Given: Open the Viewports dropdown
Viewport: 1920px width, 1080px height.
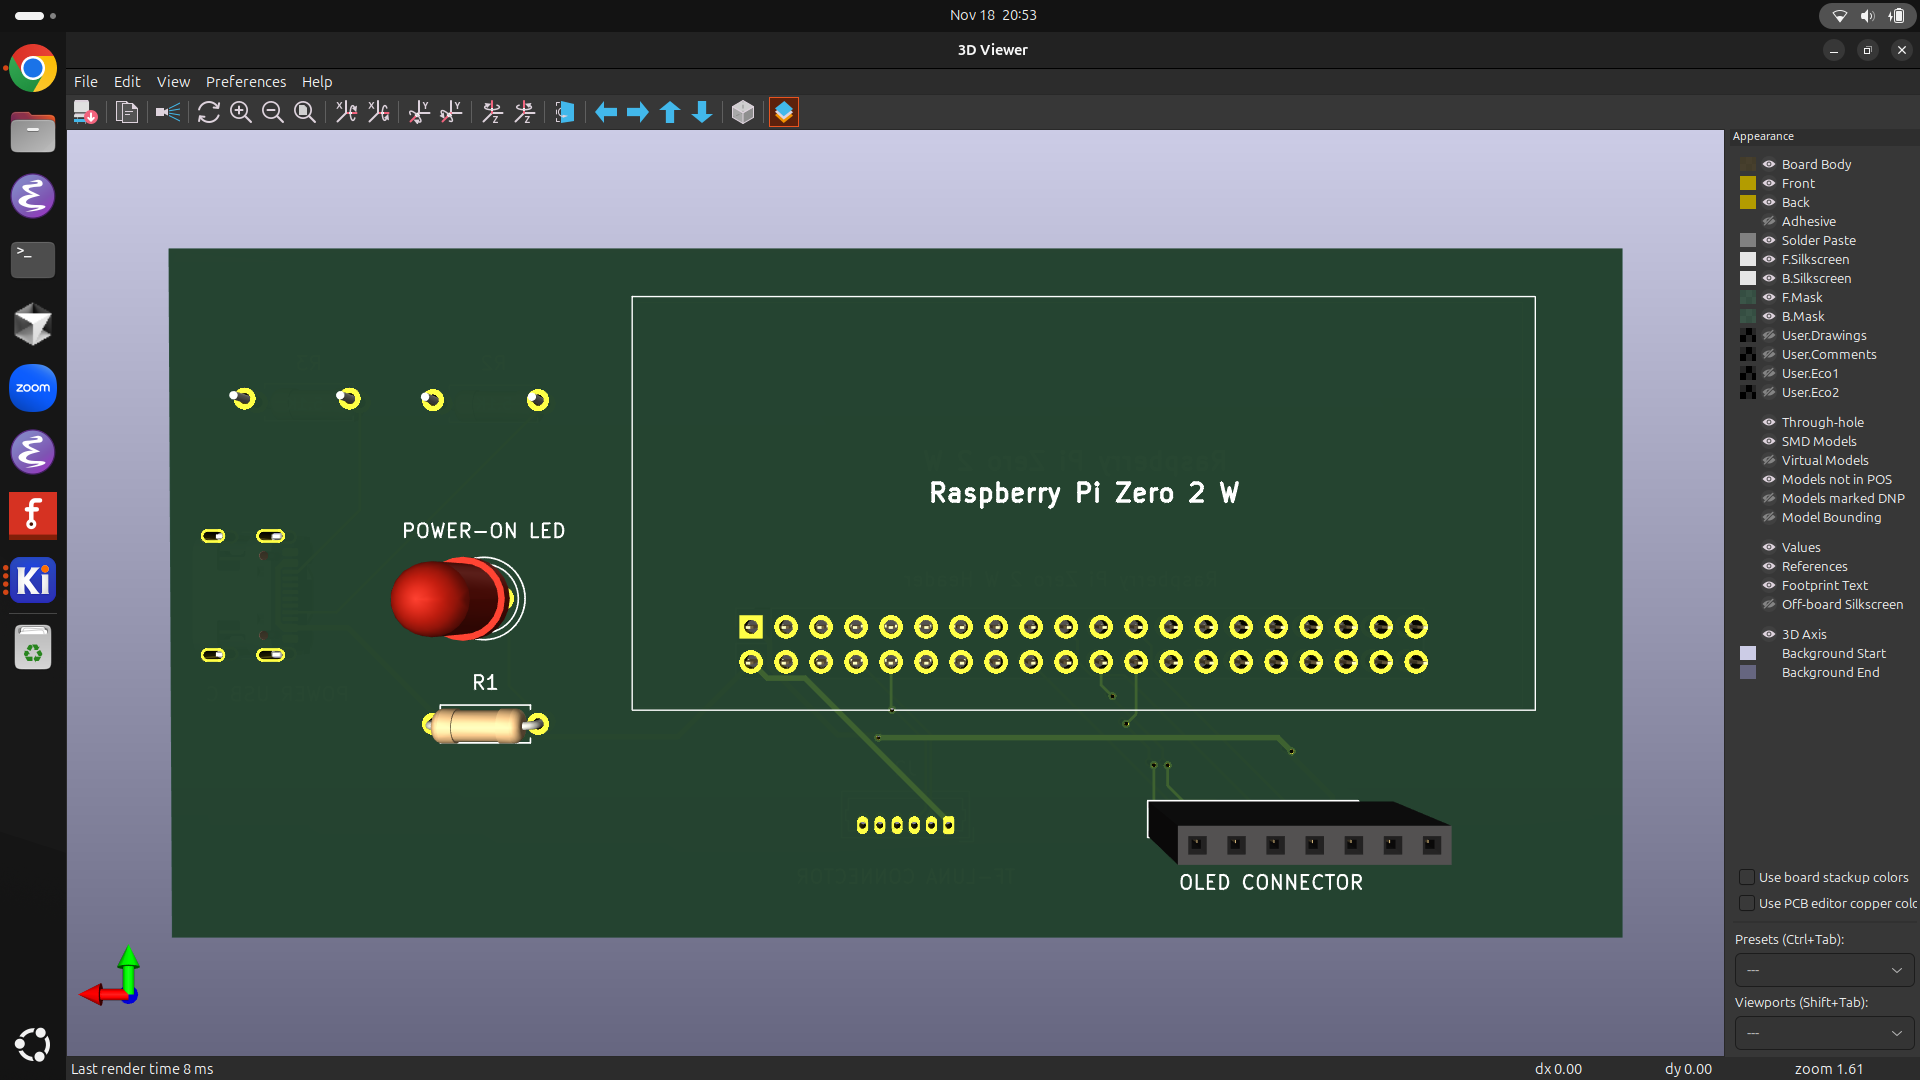Looking at the screenshot, I should click(1824, 1033).
